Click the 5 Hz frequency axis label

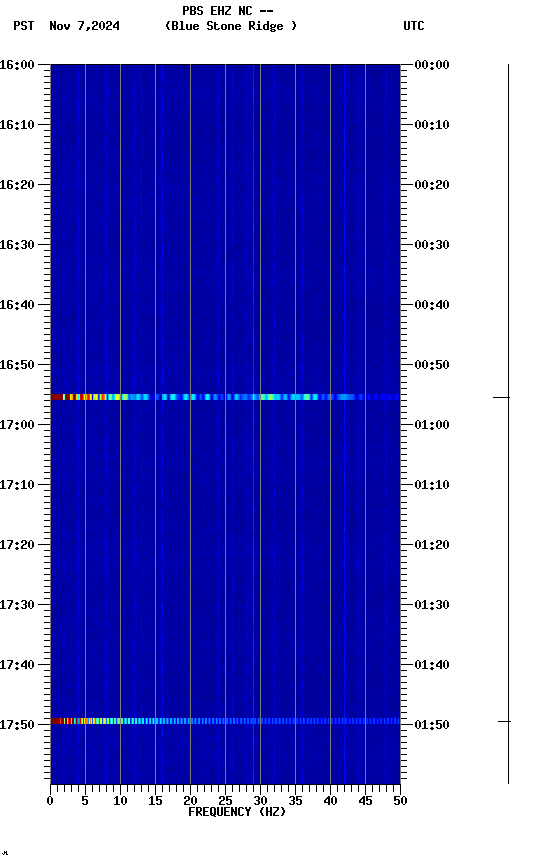pos(85,801)
